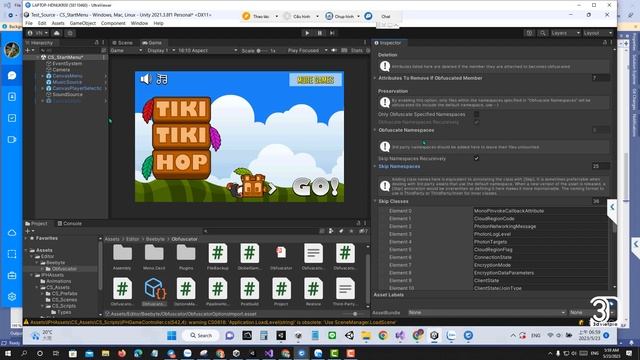Open the Plugins folder in Project
This screenshot has height=360, width=640.
tap(186, 256)
